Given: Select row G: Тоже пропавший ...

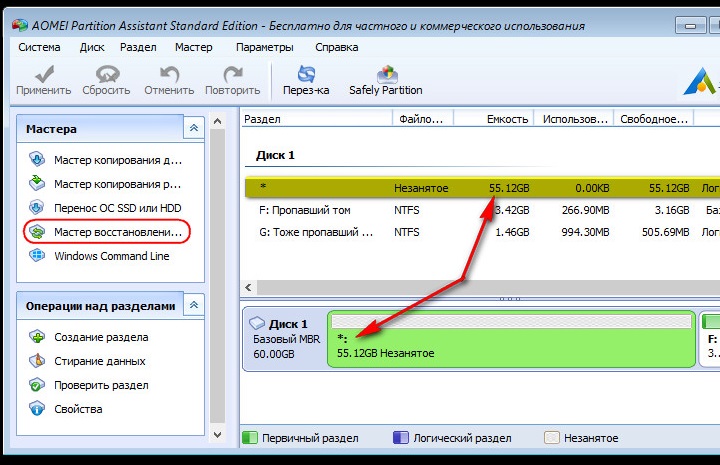Looking at the screenshot, I should click(x=482, y=232).
